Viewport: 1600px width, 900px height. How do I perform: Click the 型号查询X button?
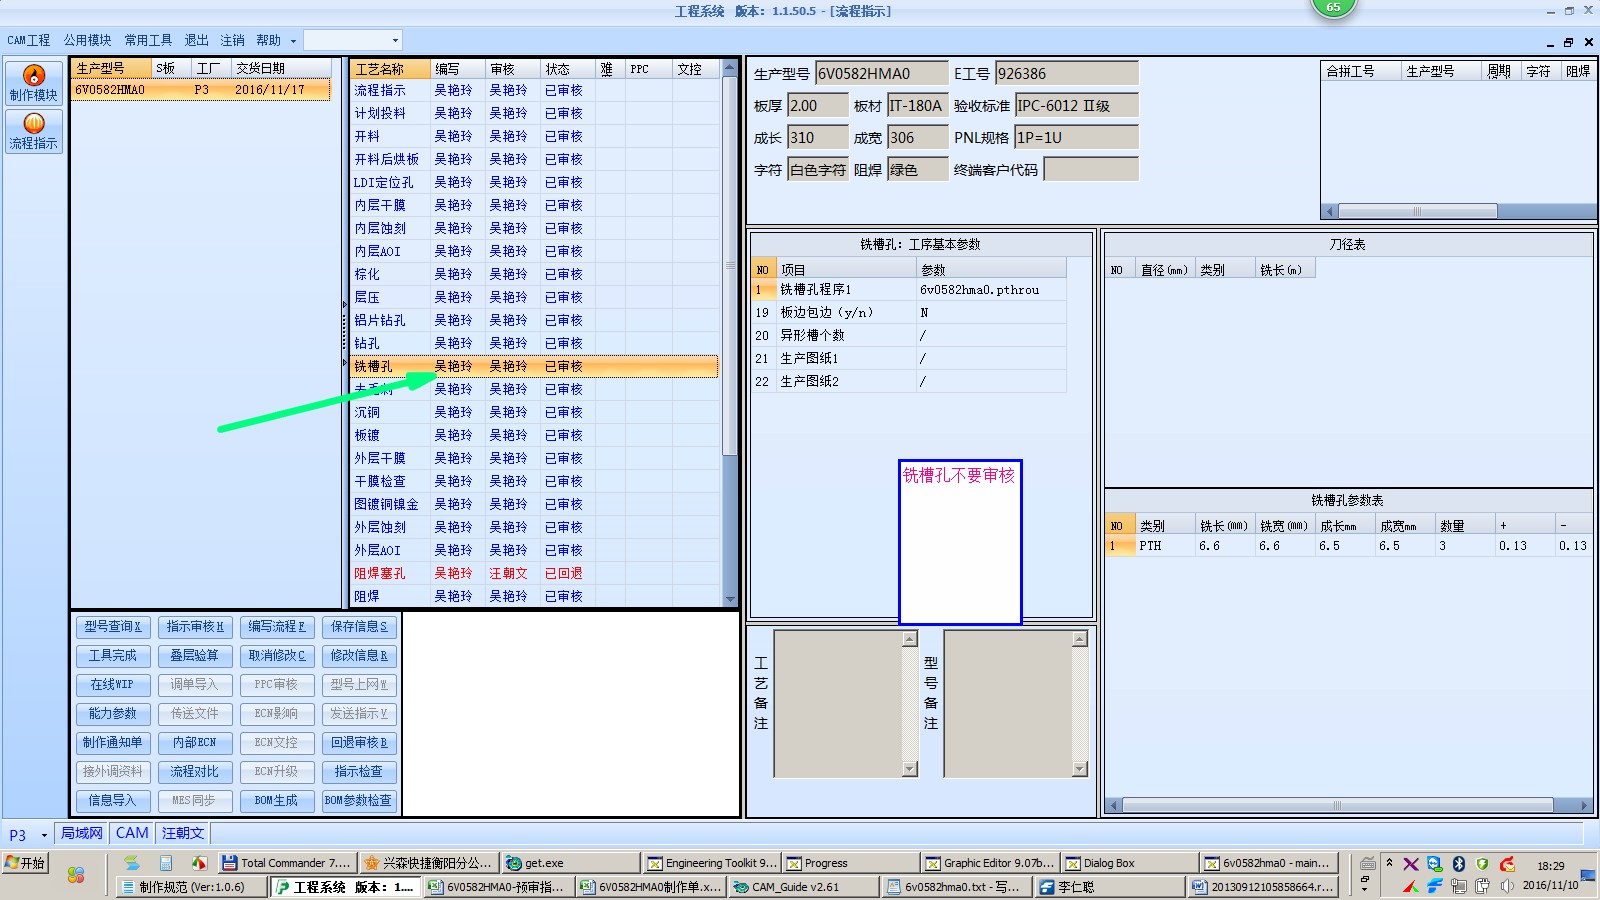[113, 627]
